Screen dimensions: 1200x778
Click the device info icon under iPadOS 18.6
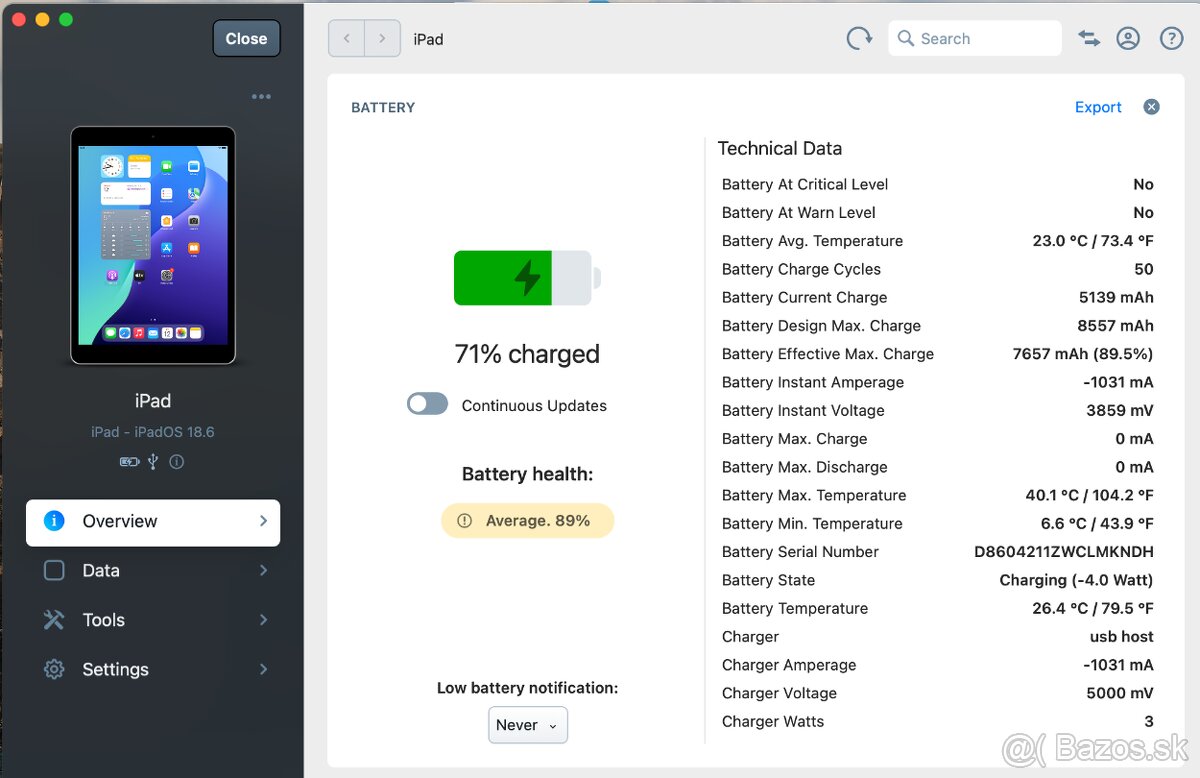pos(177,462)
